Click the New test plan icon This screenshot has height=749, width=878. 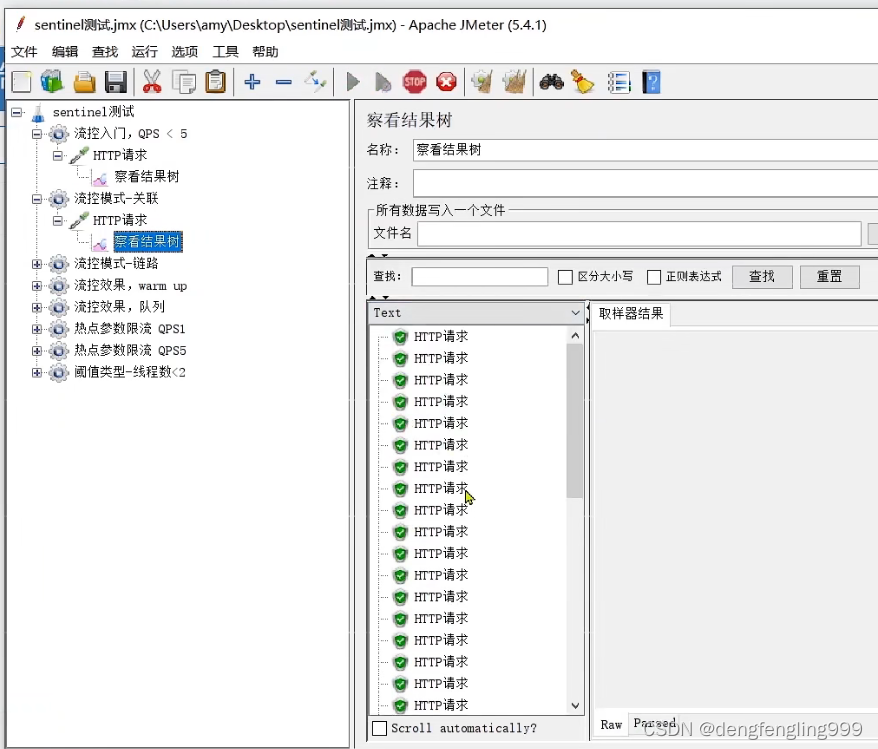(x=21, y=82)
